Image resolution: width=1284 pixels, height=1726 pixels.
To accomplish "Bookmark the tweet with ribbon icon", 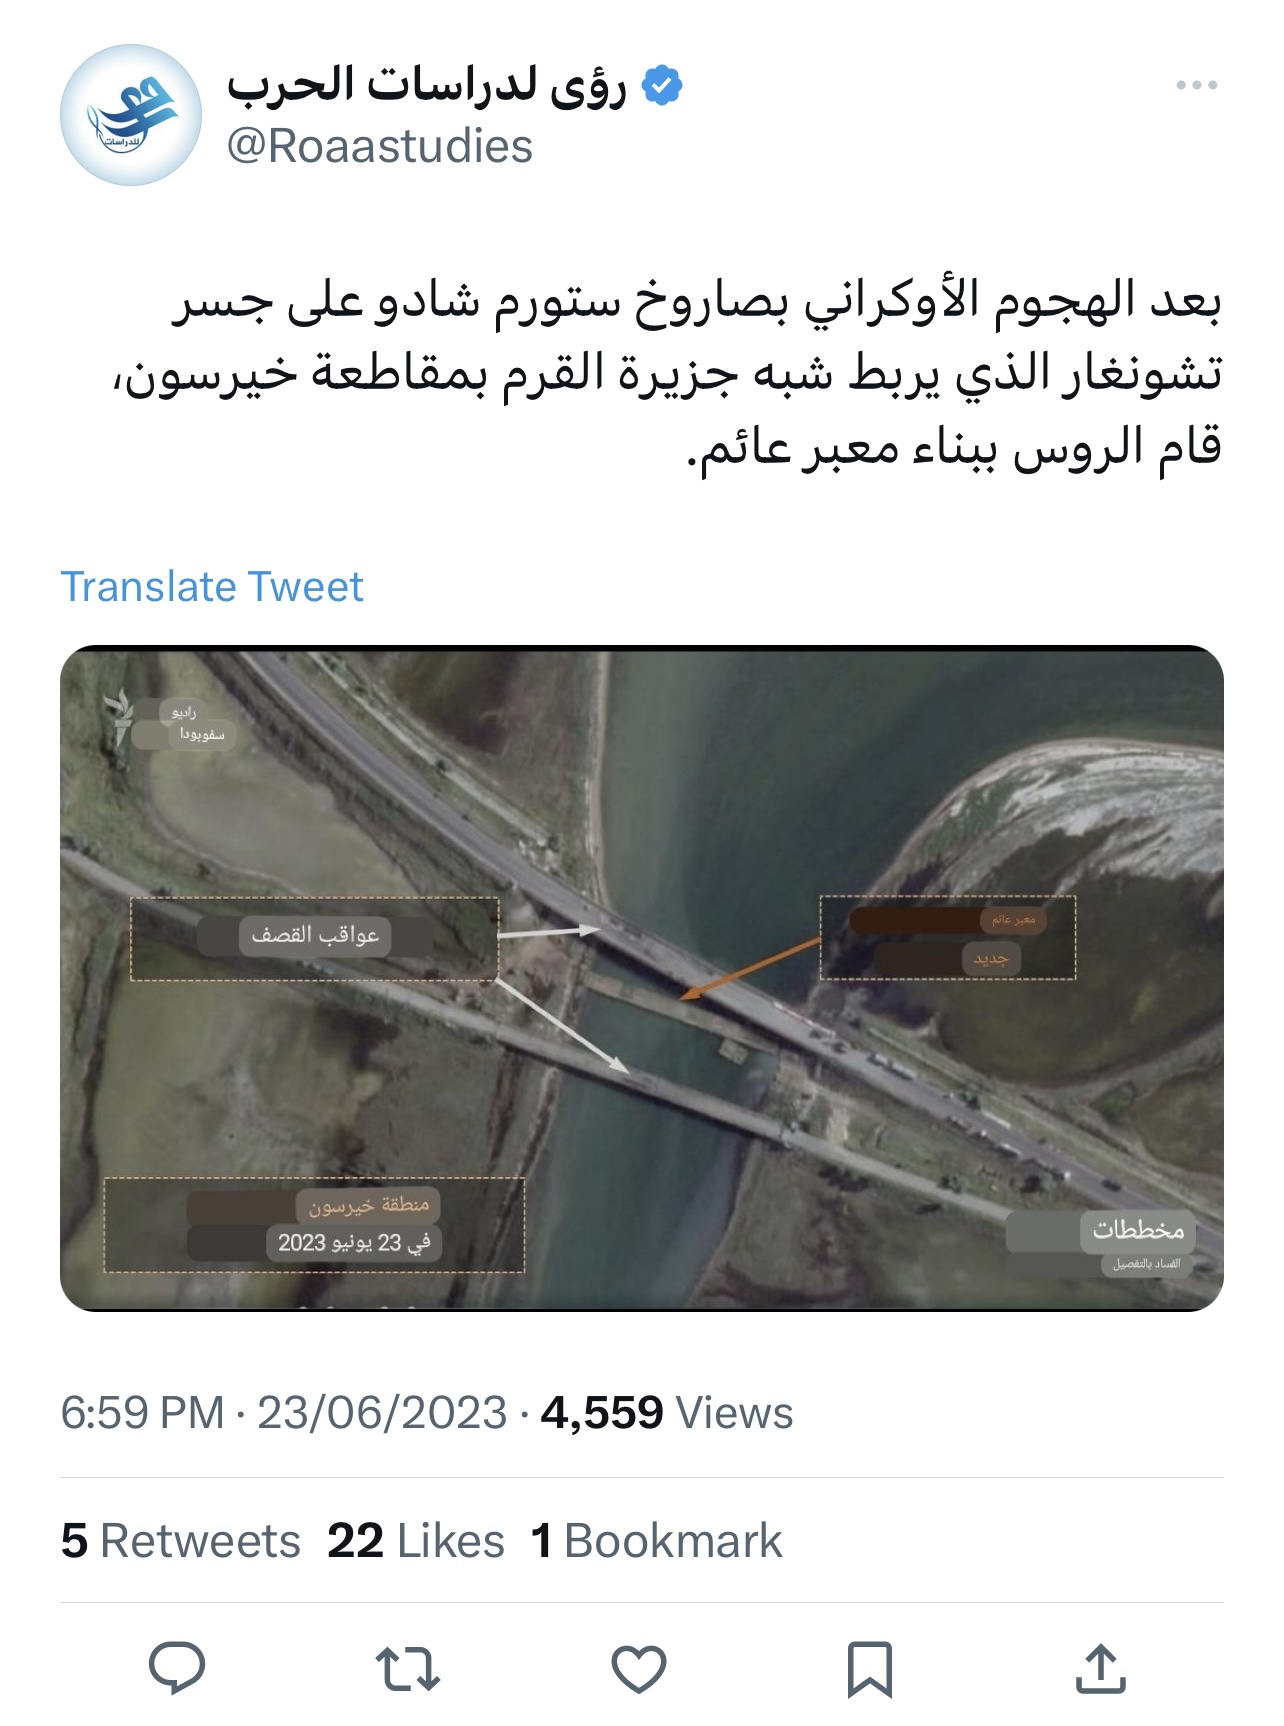I will pos(870,1669).
